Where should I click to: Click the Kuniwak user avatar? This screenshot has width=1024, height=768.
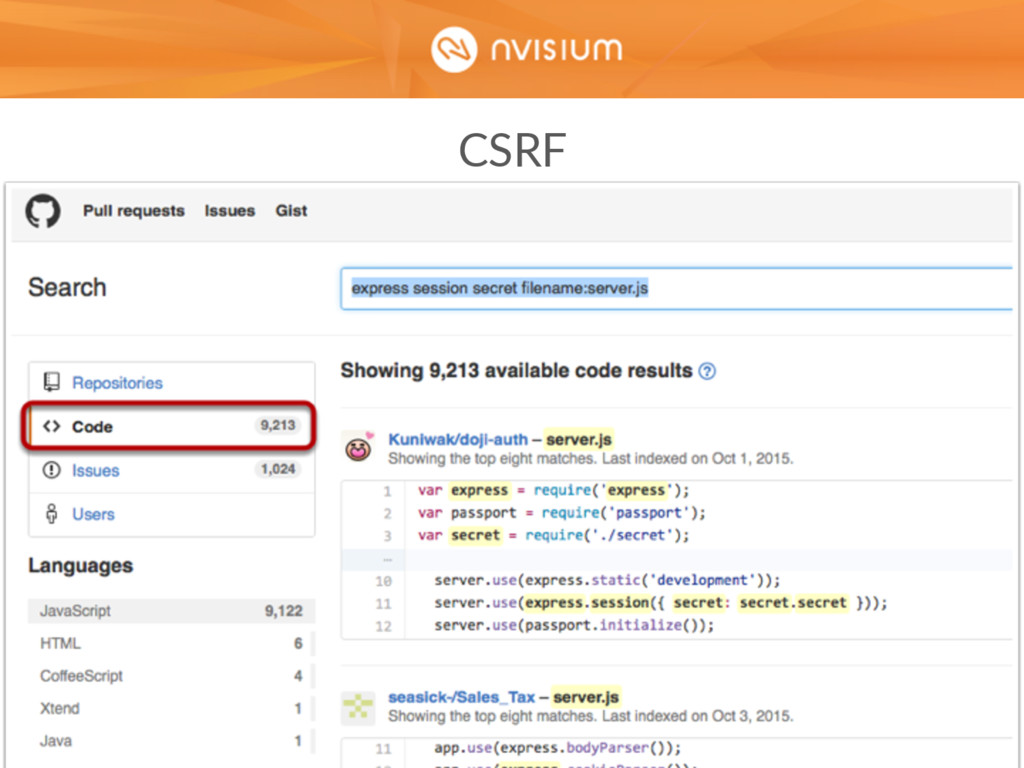click(x=358, y=447)
